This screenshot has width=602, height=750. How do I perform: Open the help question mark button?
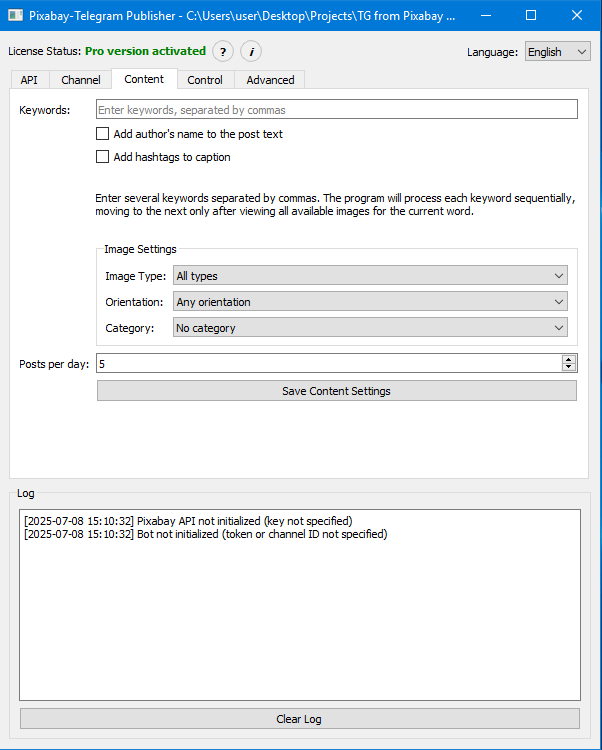pos(223,52)
